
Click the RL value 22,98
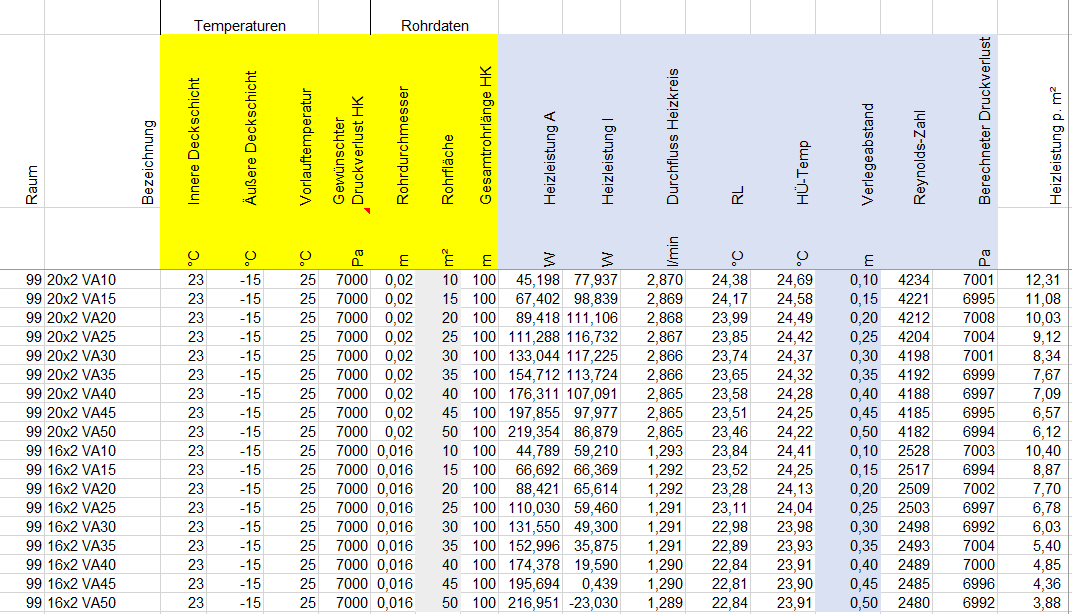[x=718, y=527]
